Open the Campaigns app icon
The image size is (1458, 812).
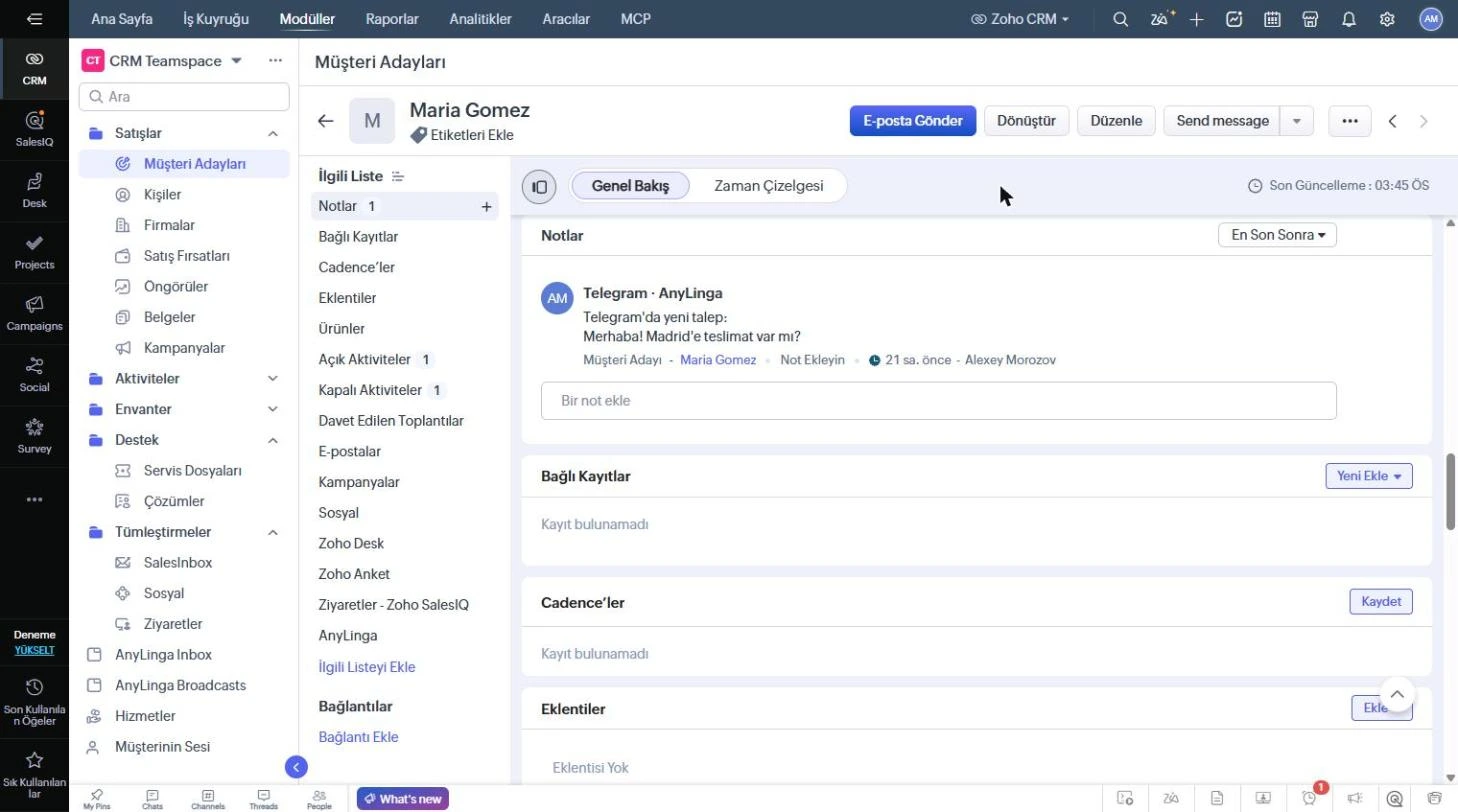coord(34,312)
